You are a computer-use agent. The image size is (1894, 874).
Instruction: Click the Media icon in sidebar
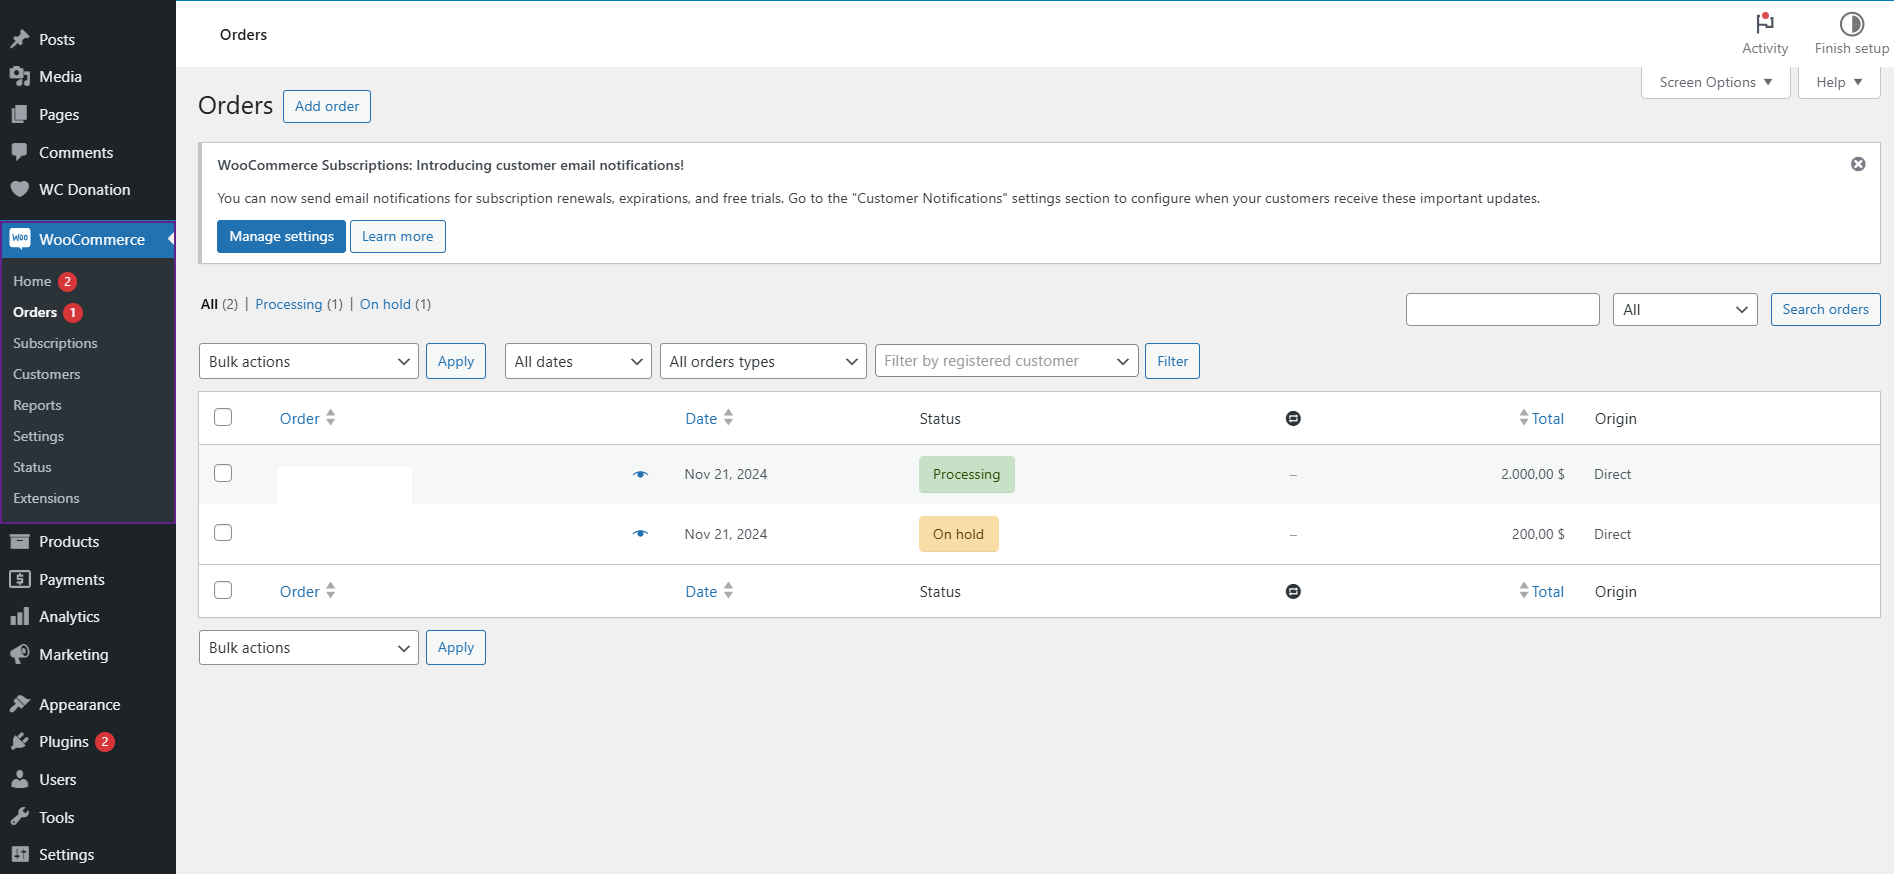click(x=20, y=77)
